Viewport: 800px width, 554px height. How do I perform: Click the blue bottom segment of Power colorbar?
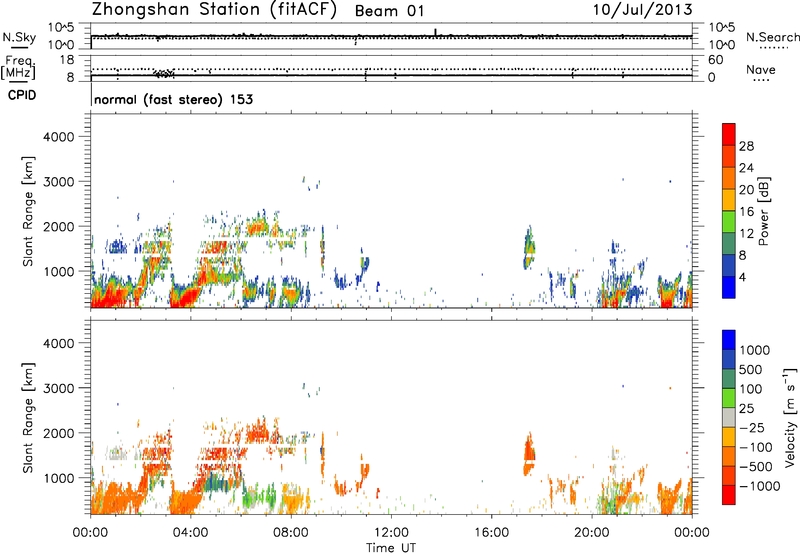click(x=729, y=287)
